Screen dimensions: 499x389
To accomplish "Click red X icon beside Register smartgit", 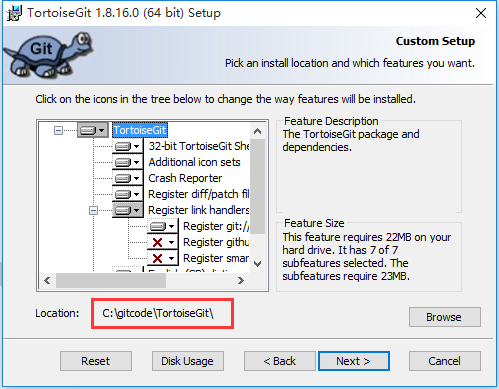I will (162, 258).
